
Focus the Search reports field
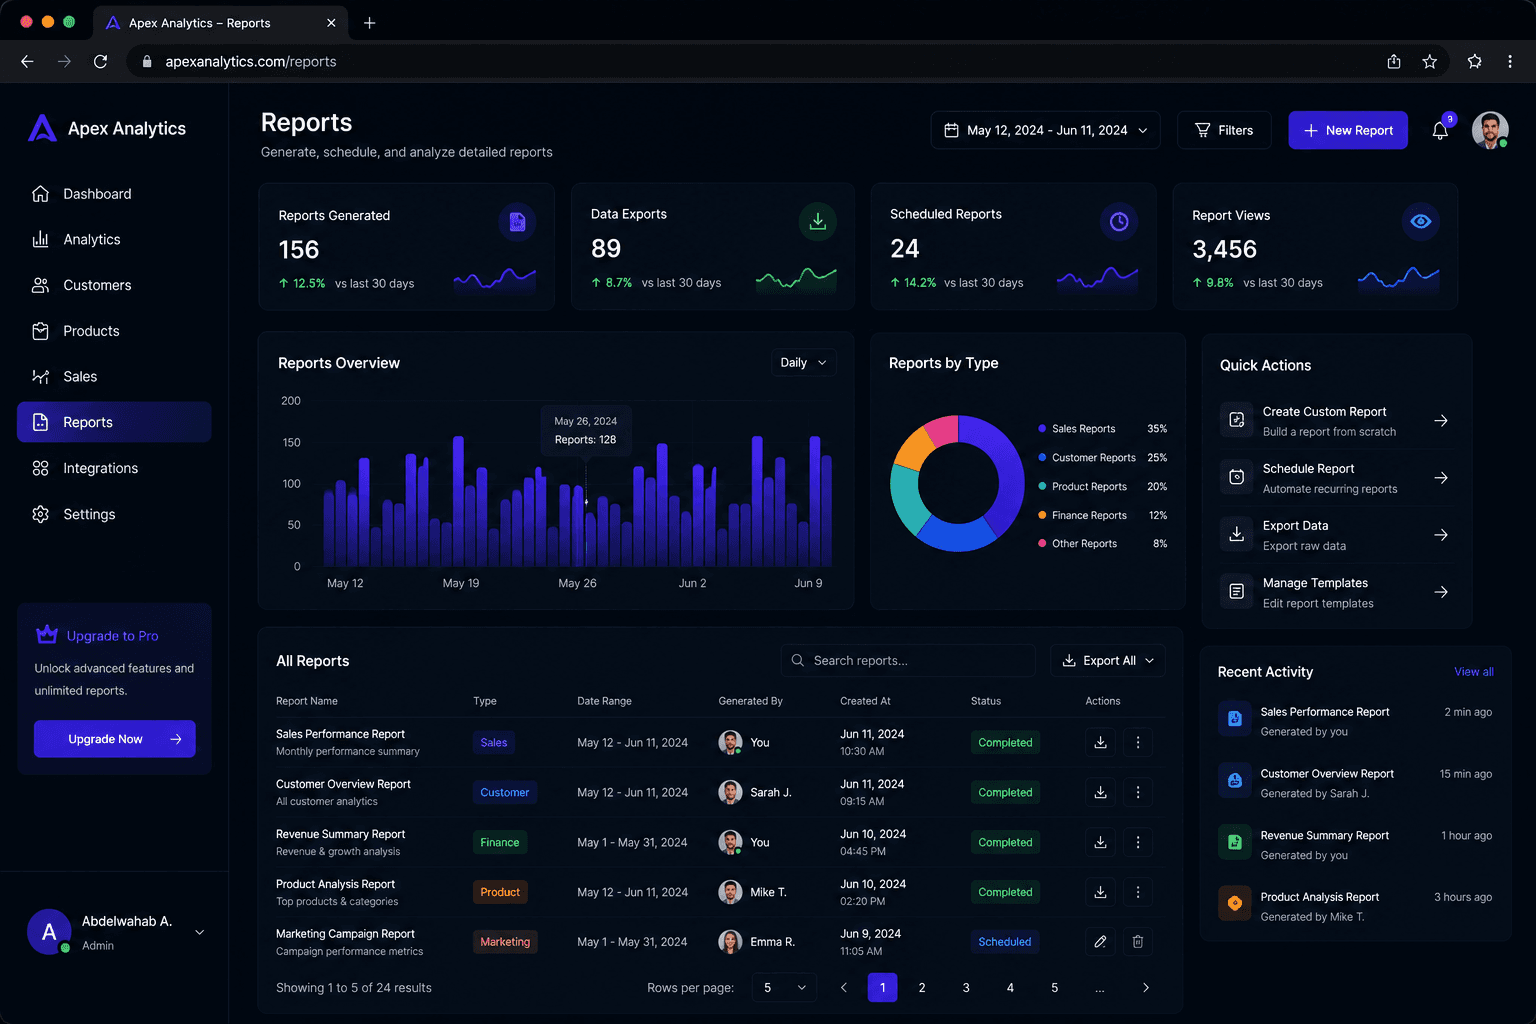908,661
